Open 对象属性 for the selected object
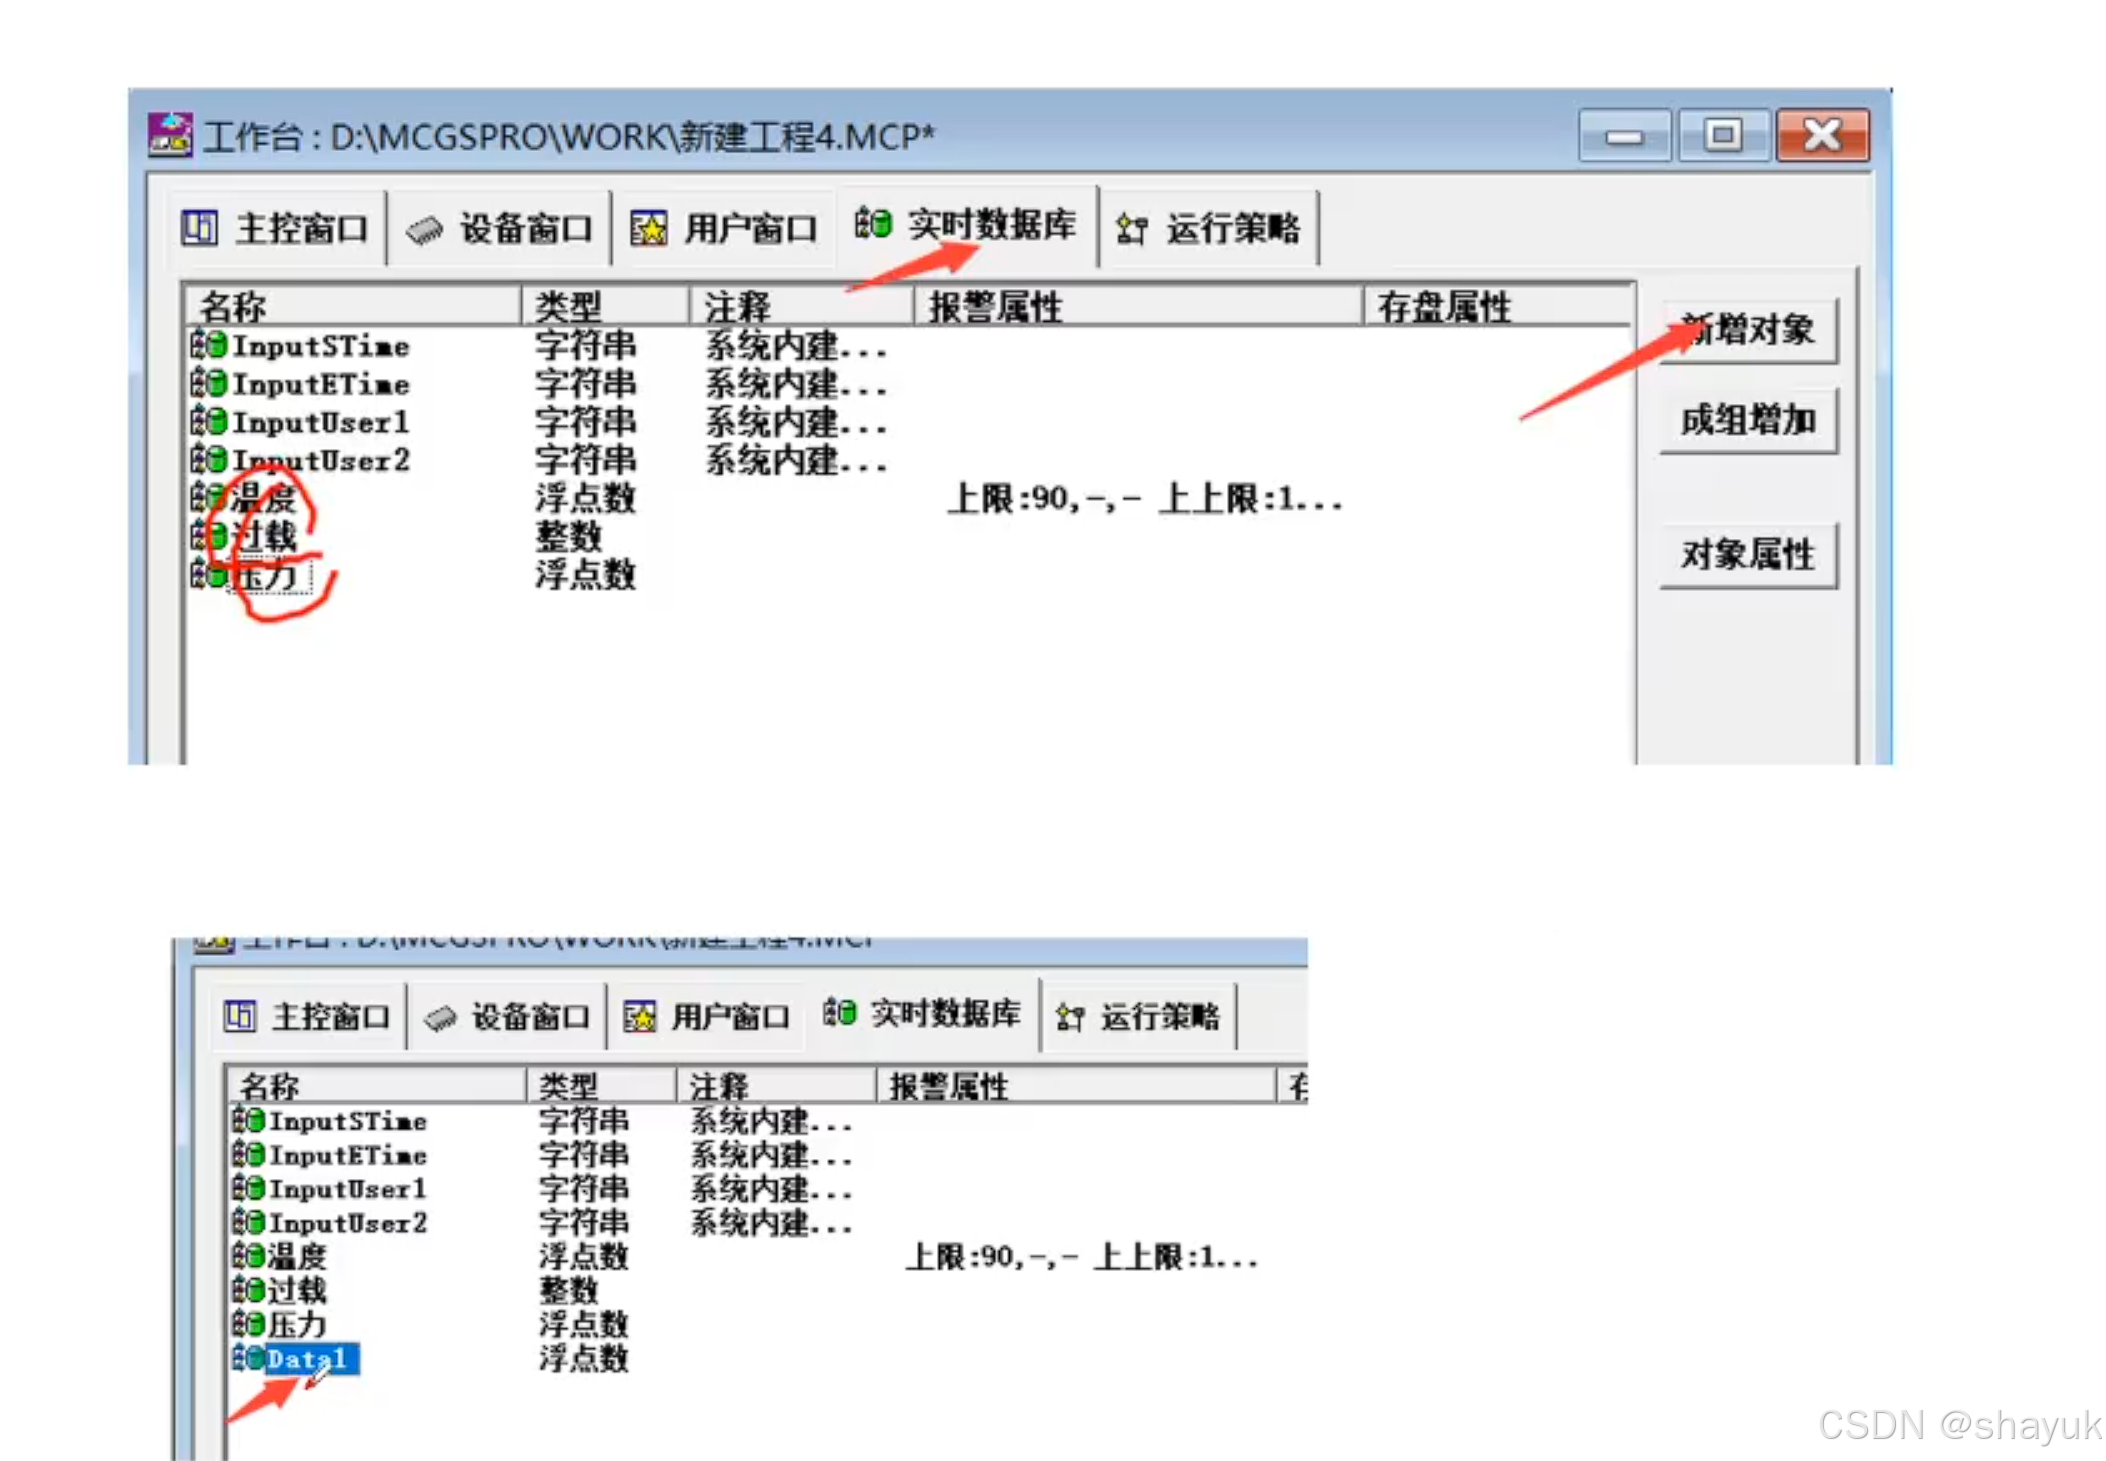 [x=1747, y=554]
